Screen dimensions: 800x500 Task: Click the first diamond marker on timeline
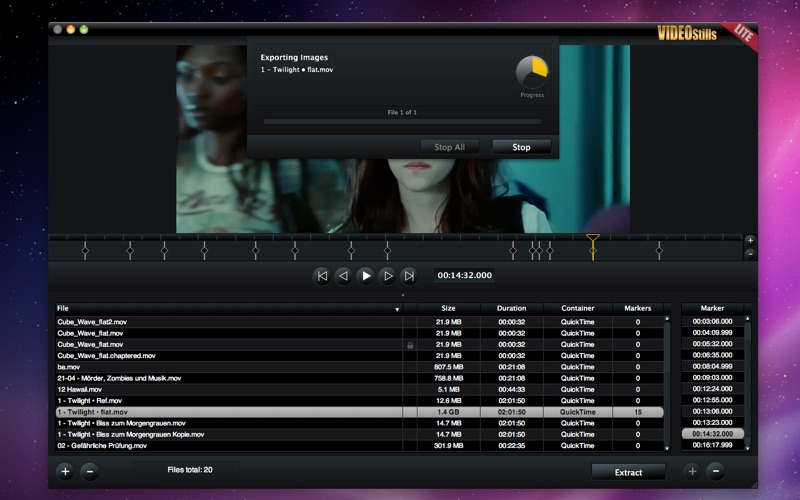coord(85,251)
